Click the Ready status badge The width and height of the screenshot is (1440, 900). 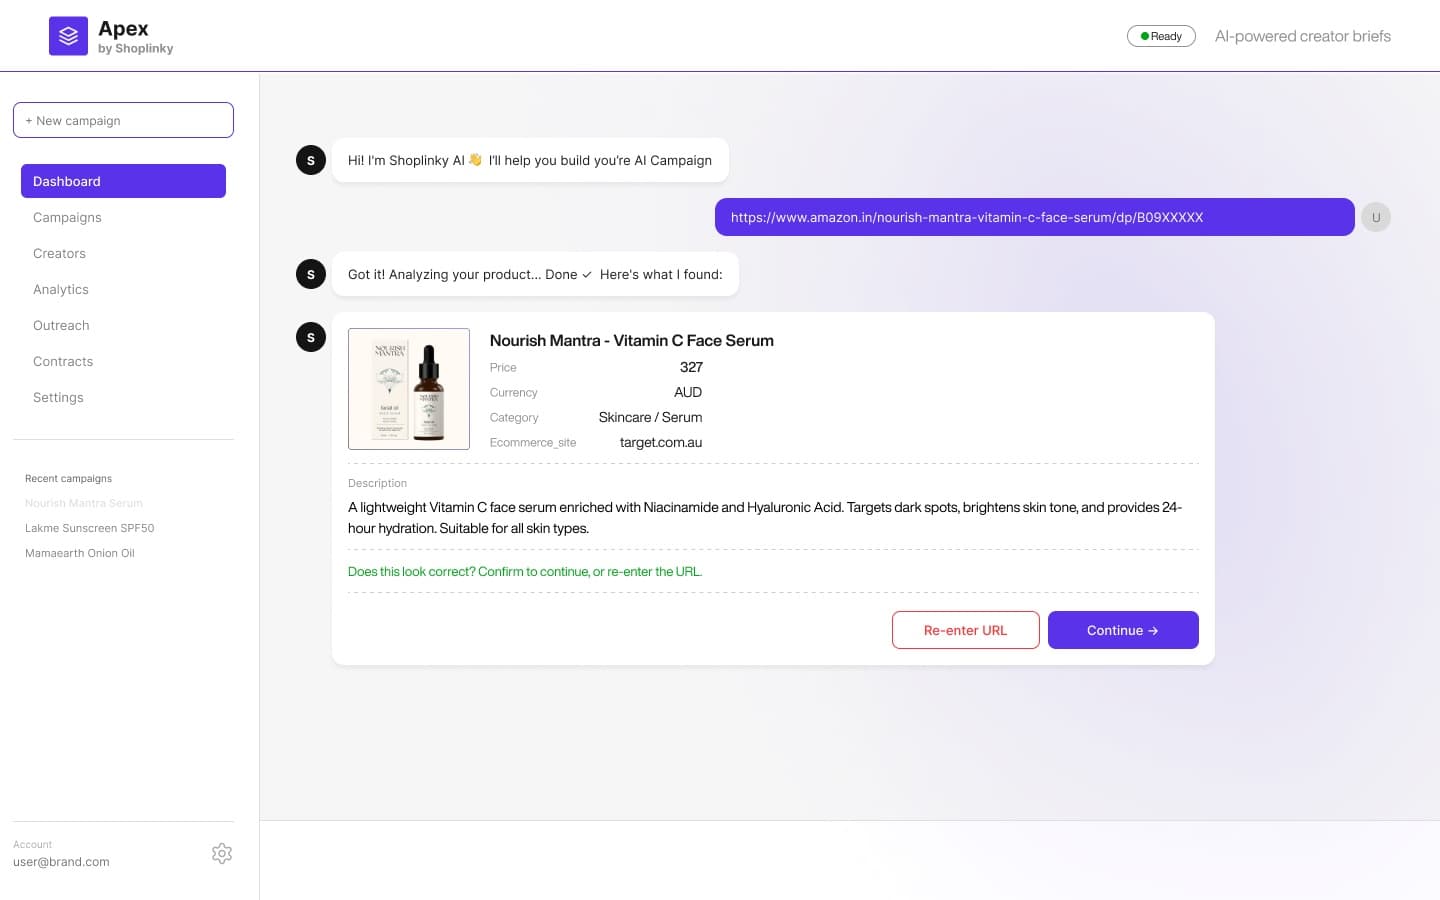(1161, 36)
